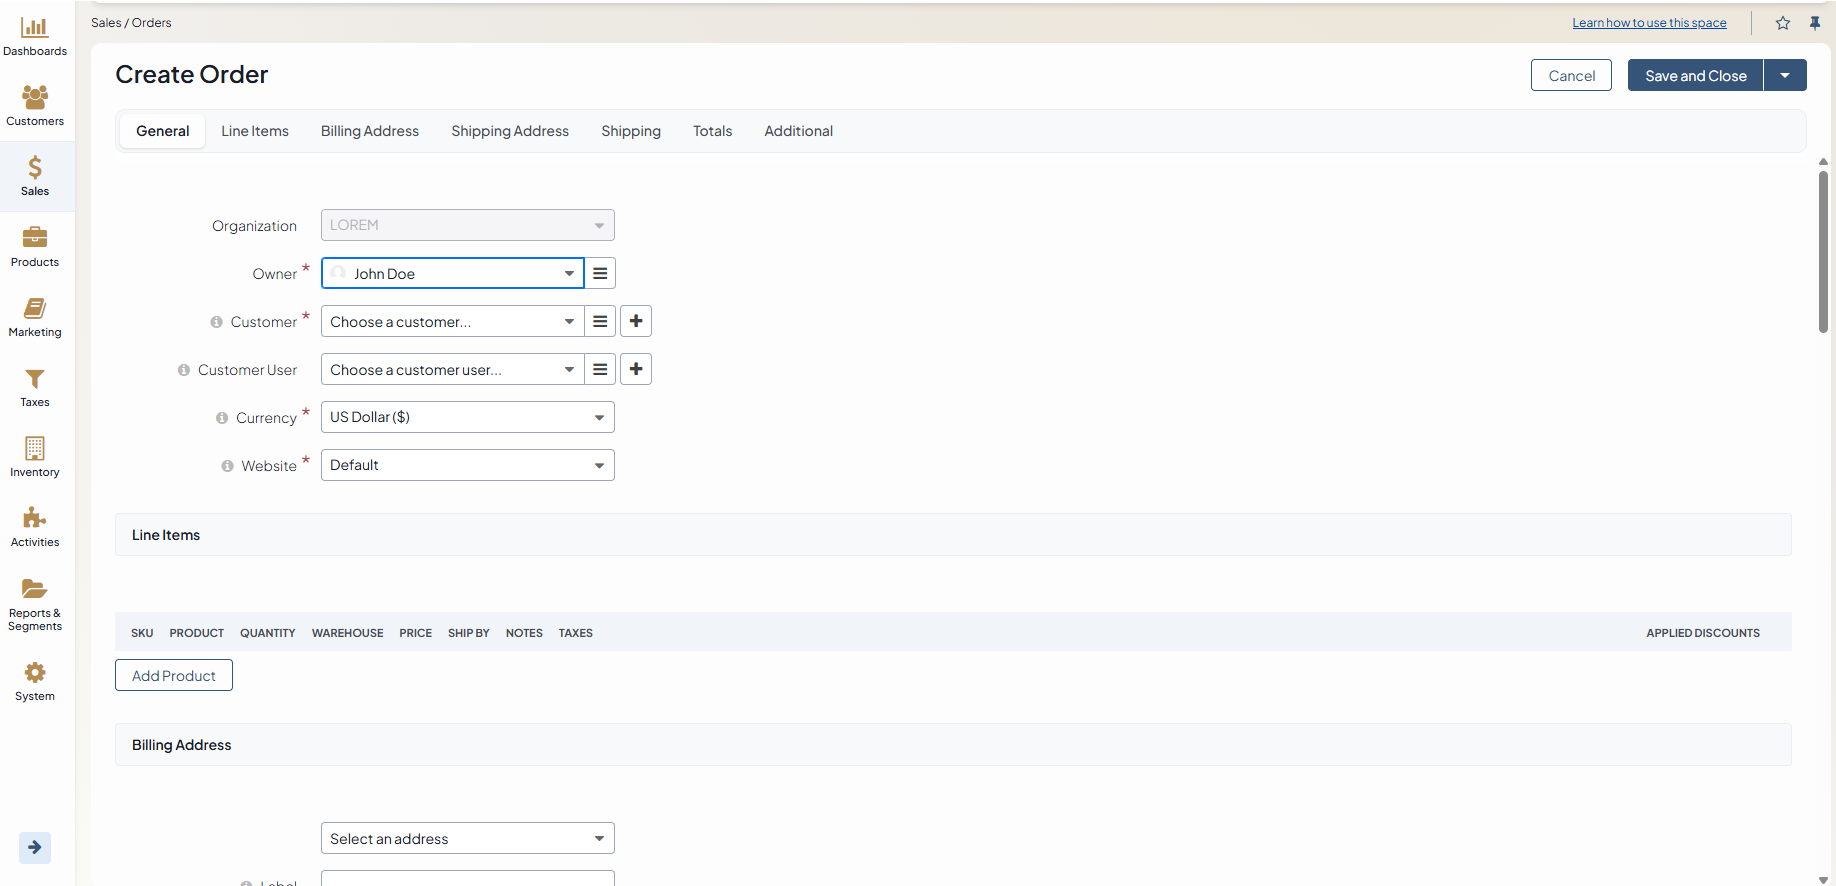Open the Taxes funnel icon

click(x=35, y=379)
